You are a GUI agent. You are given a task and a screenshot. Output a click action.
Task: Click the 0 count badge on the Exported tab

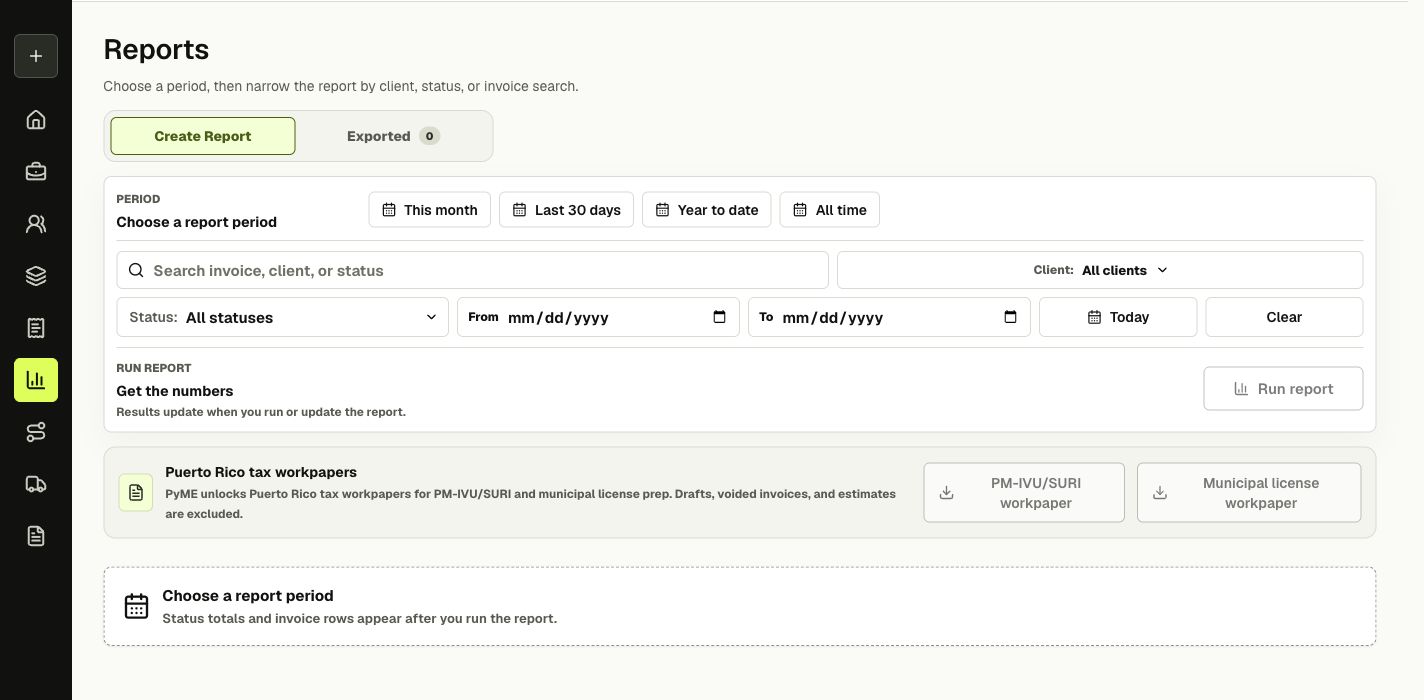[x=429, y=136]
